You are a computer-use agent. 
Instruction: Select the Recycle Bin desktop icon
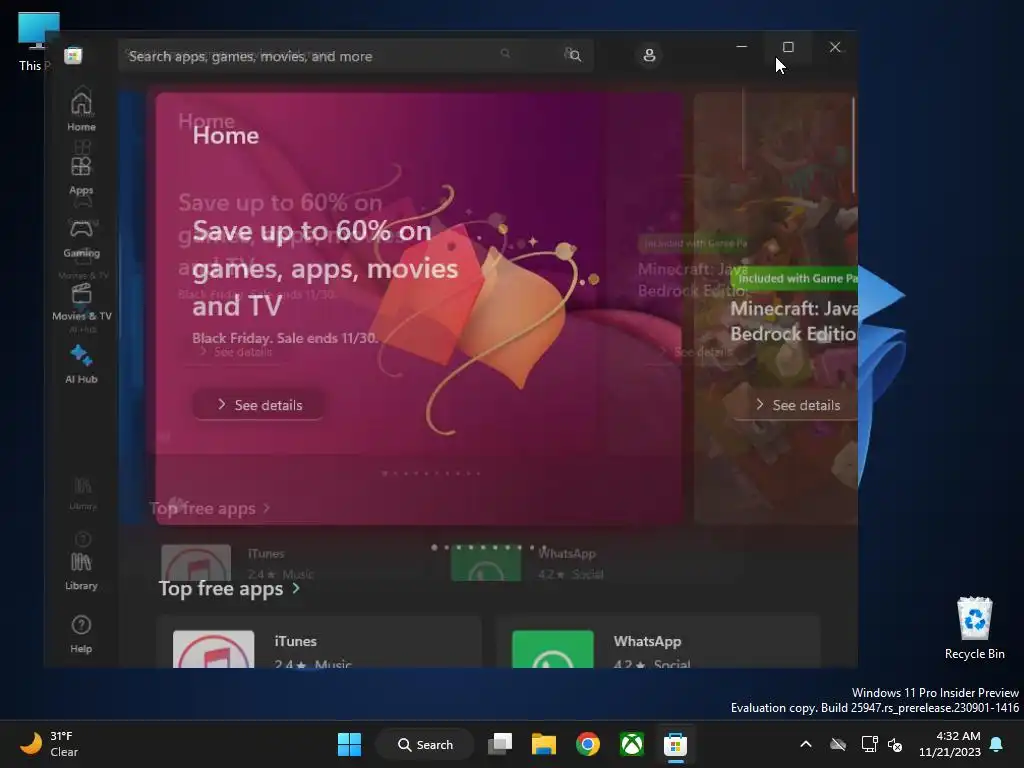tap(974, 628)
